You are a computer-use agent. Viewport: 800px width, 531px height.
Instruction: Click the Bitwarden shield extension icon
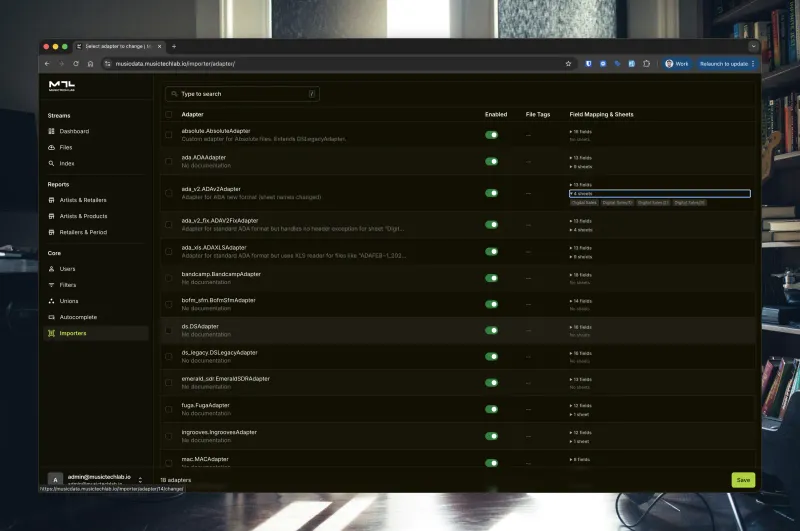coord(588,64)
